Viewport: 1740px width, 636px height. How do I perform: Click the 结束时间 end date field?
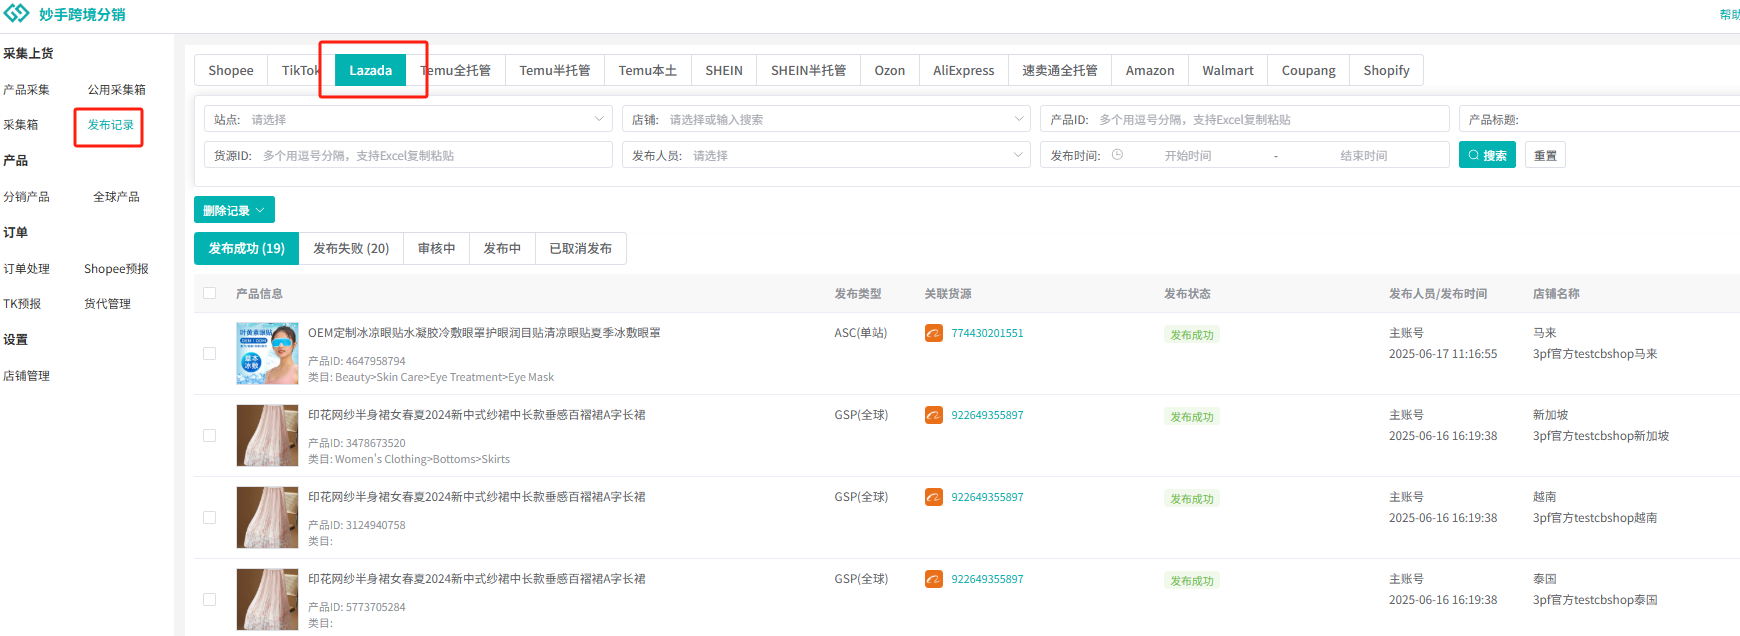(1364, 155)
